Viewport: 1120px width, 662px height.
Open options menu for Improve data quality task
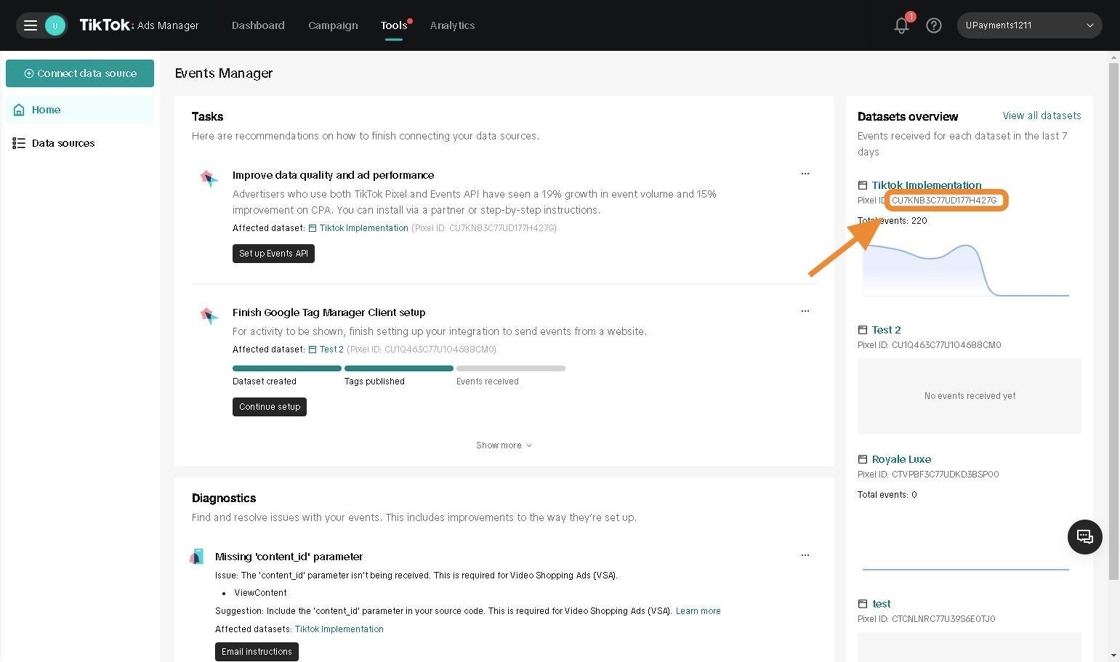pos(805,174)
